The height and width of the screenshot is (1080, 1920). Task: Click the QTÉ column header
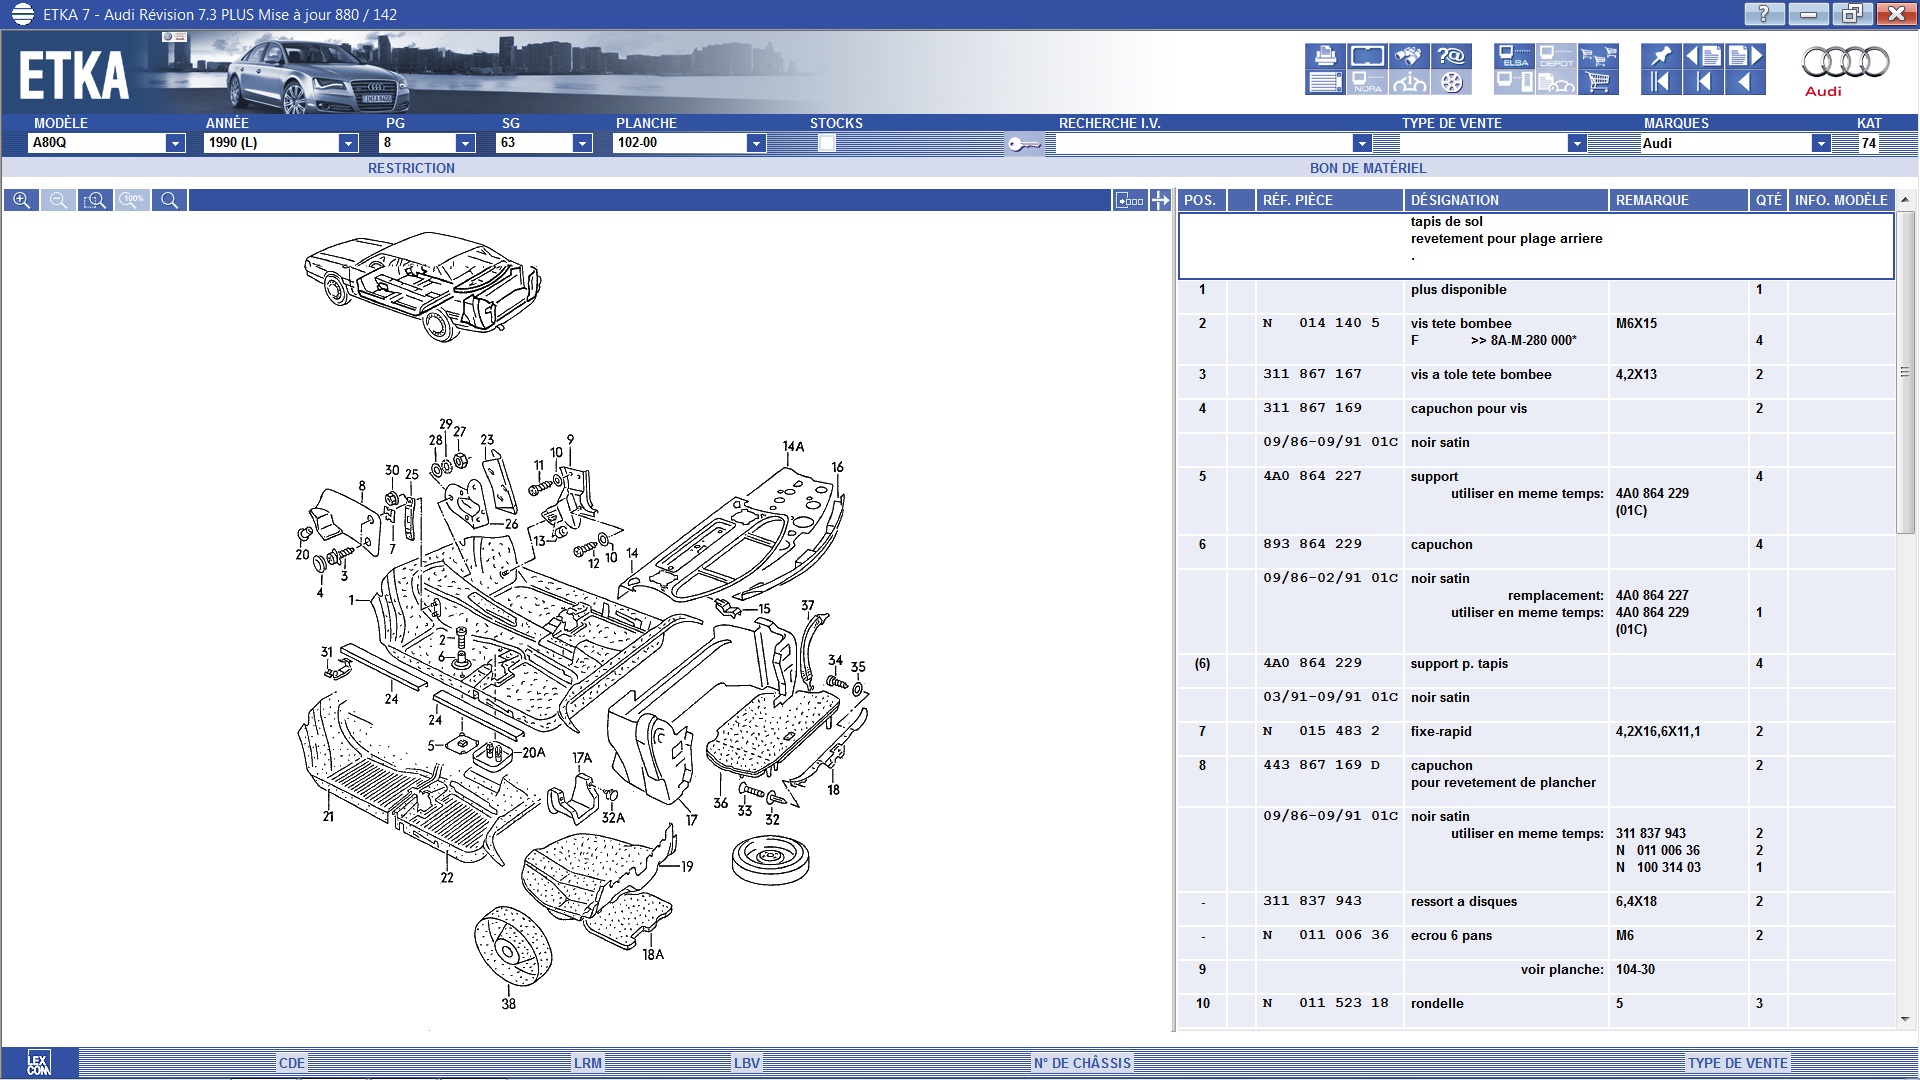tap(1768, 200)
